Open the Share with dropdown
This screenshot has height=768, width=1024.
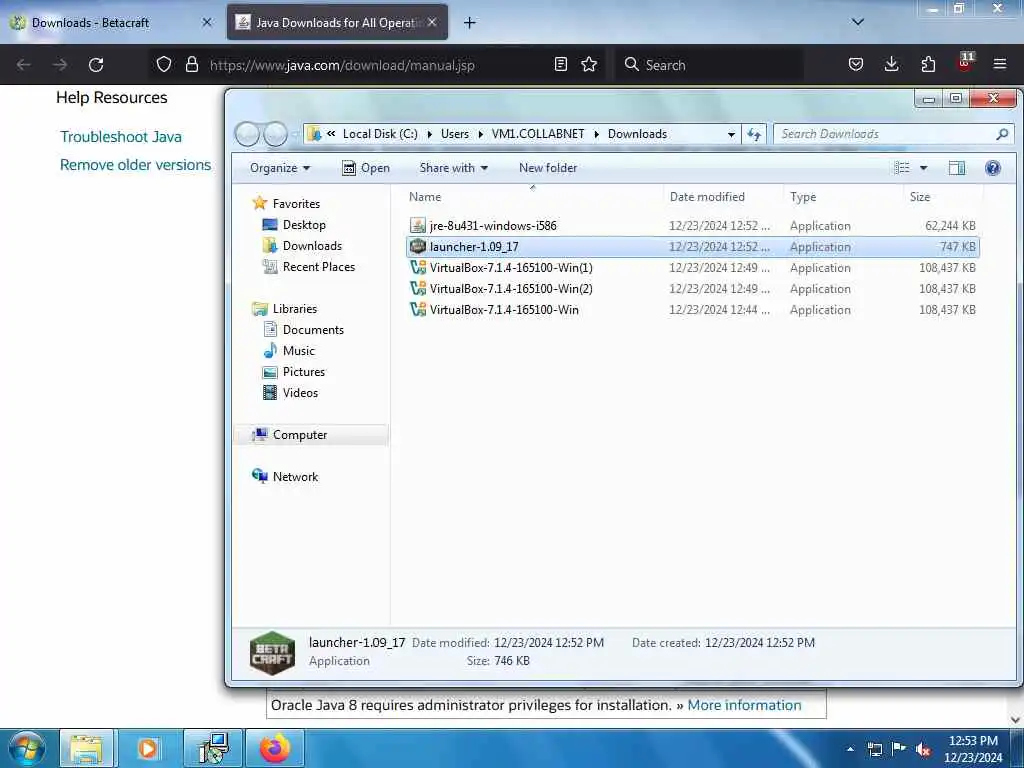(x=454, y=168)
